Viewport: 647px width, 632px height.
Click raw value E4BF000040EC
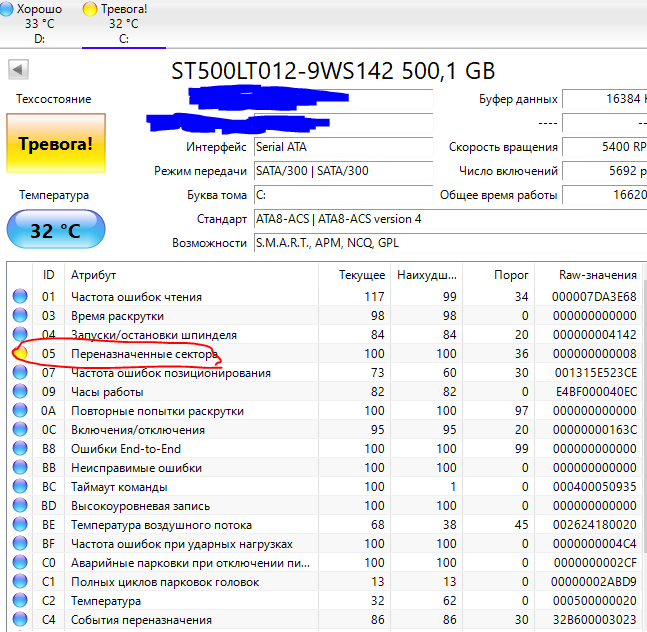tap(596, 392)
